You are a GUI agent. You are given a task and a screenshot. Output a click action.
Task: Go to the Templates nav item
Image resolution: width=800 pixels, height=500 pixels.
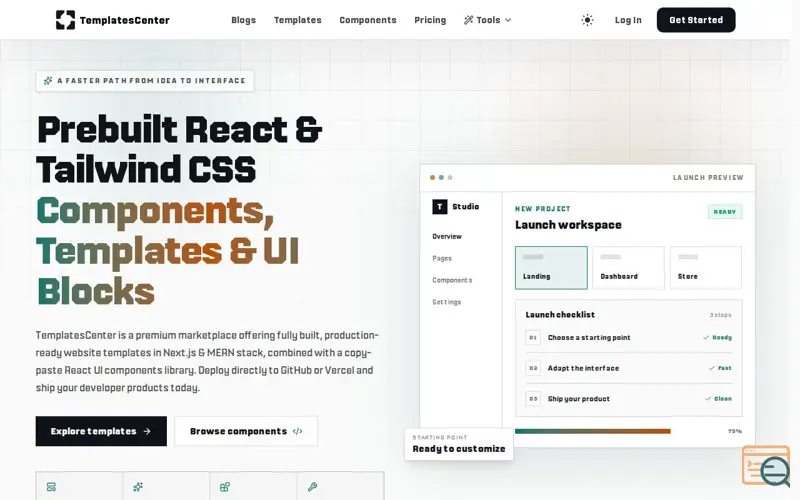[297, 20]
